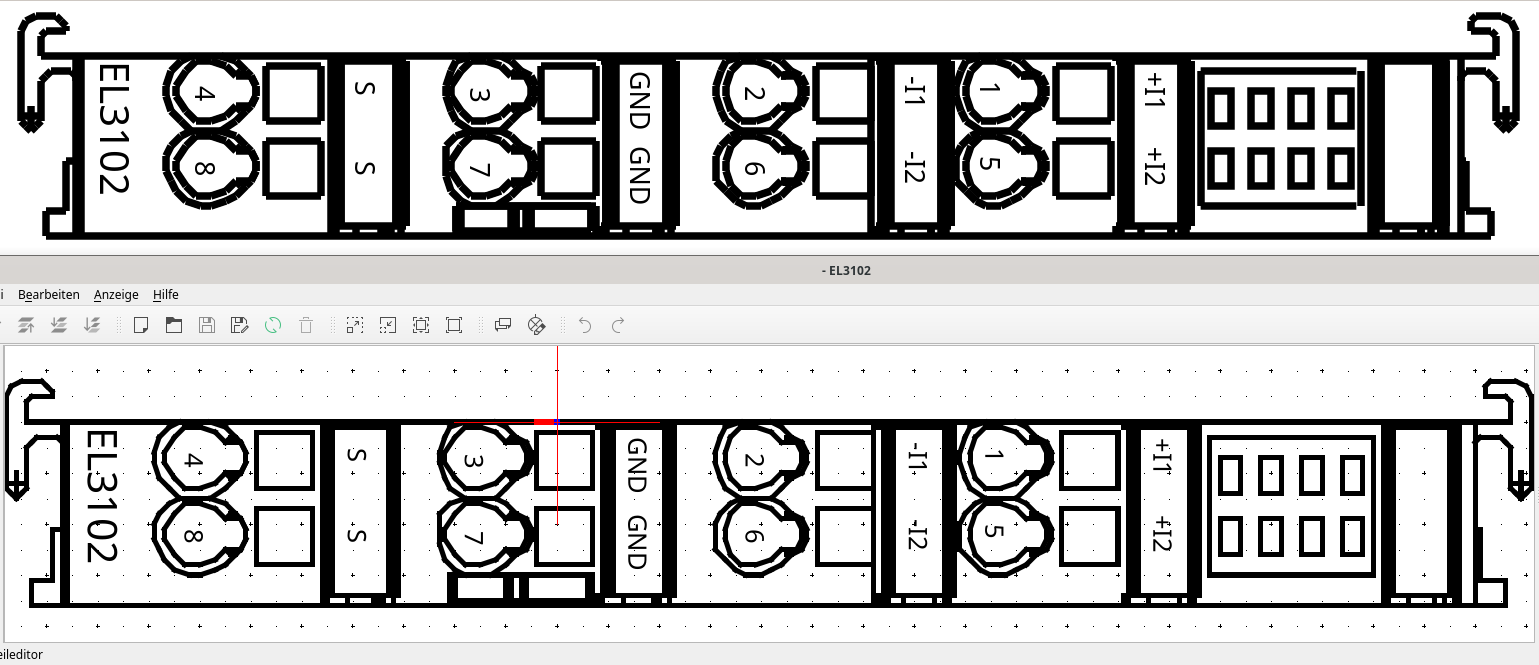Click the send to back layer icon
1539x665 pixels.
coord(91,325)
